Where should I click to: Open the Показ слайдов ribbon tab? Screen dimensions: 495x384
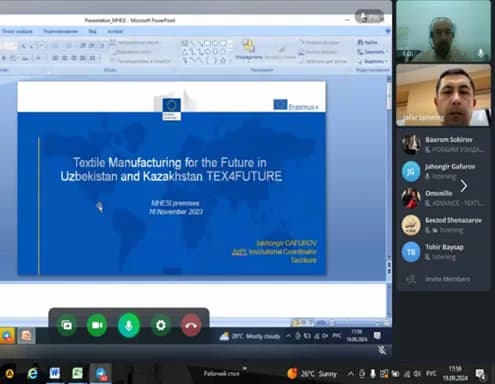(x=17, y=31)
